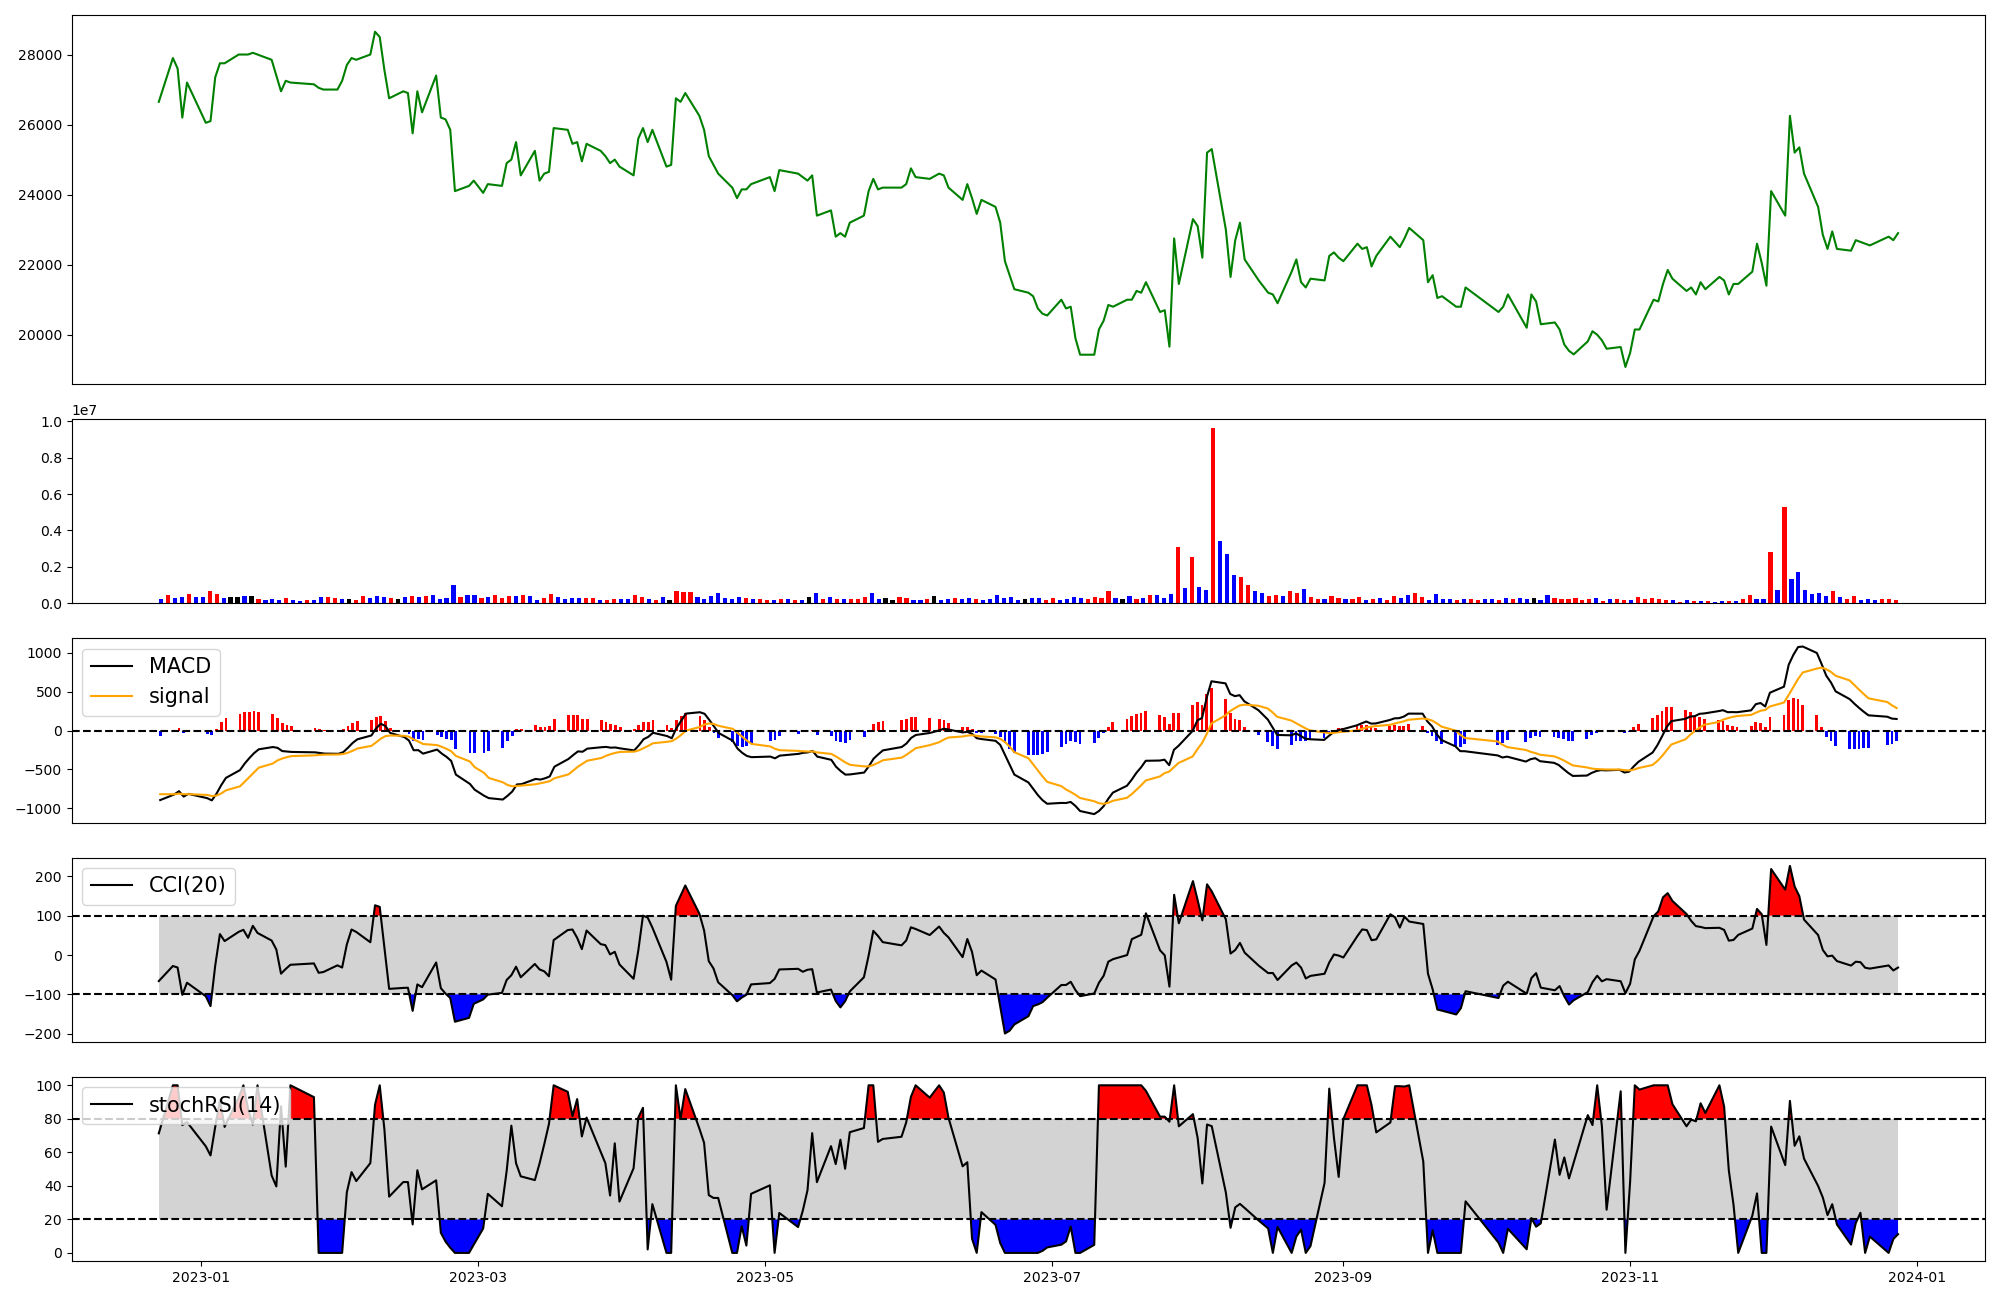
Task: Click the MACD legend label
Action: pos(179,666)
